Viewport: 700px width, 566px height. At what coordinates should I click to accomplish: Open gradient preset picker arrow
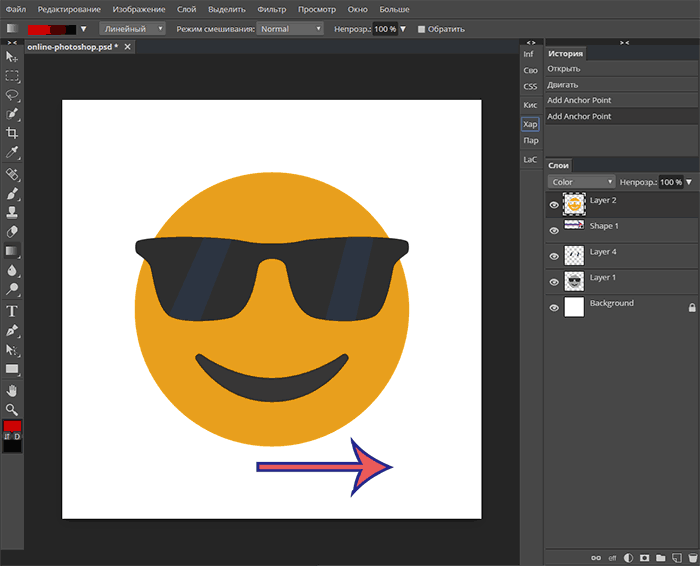point(83,29)
